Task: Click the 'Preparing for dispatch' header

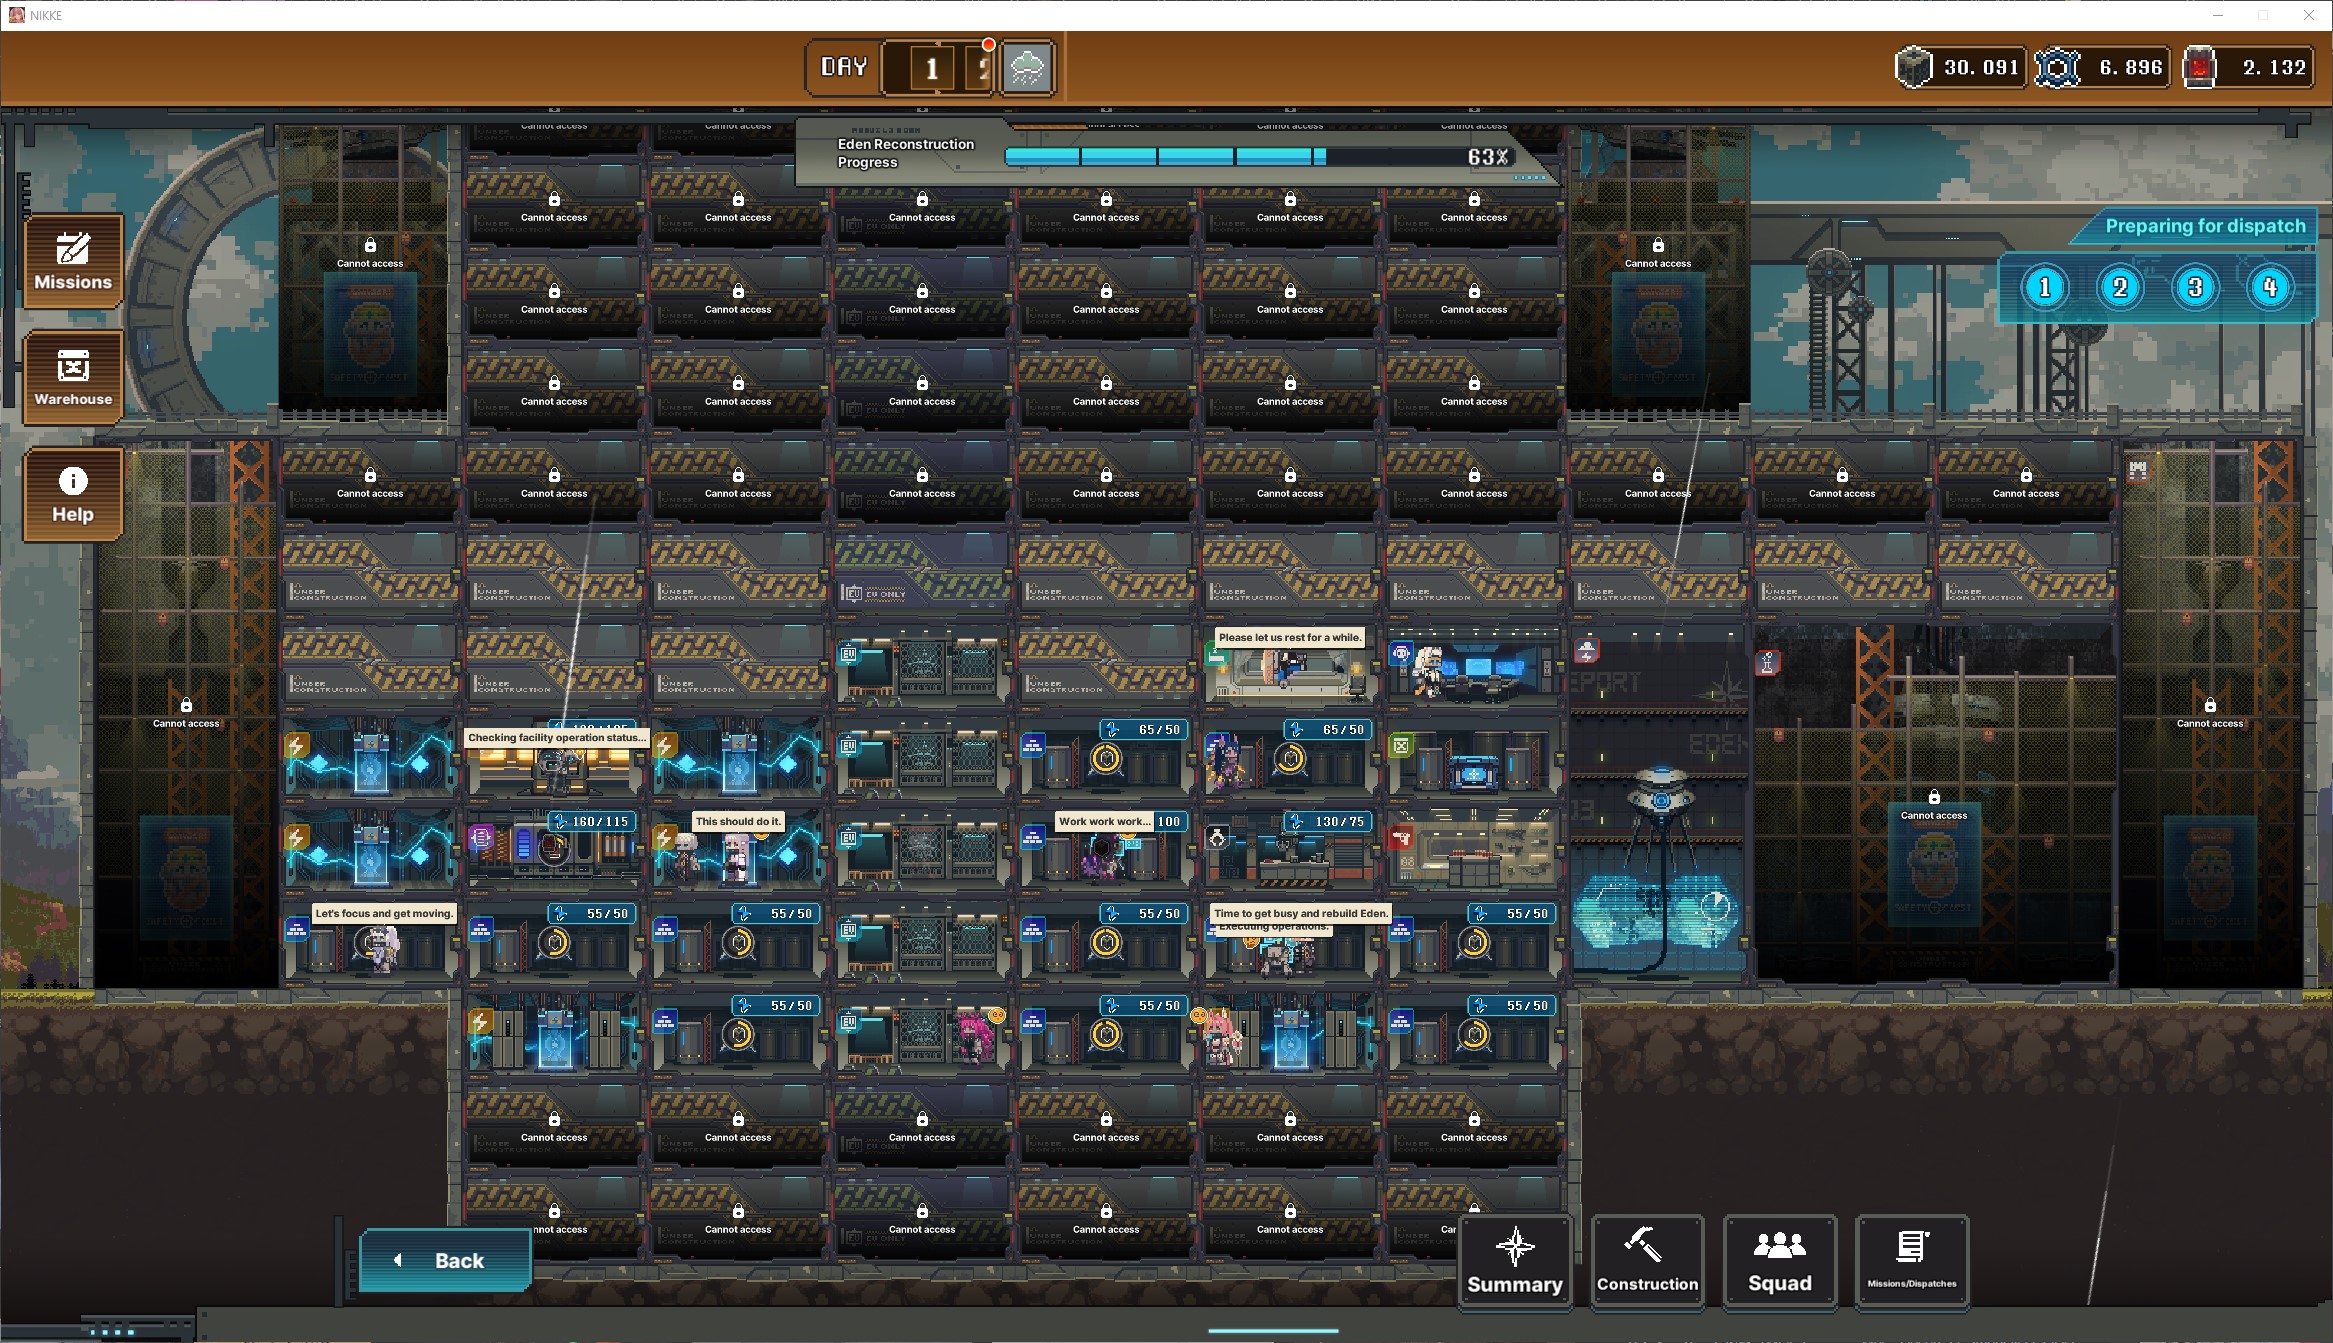Action: (2204, 226)
